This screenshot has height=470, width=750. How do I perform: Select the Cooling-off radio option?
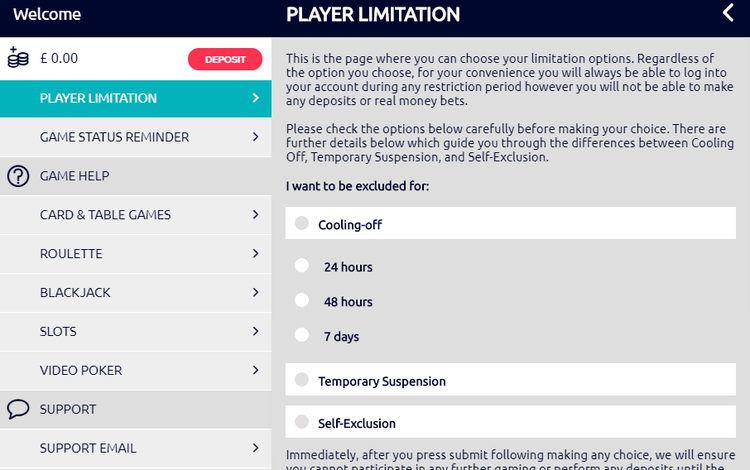[x=302, y=224]
